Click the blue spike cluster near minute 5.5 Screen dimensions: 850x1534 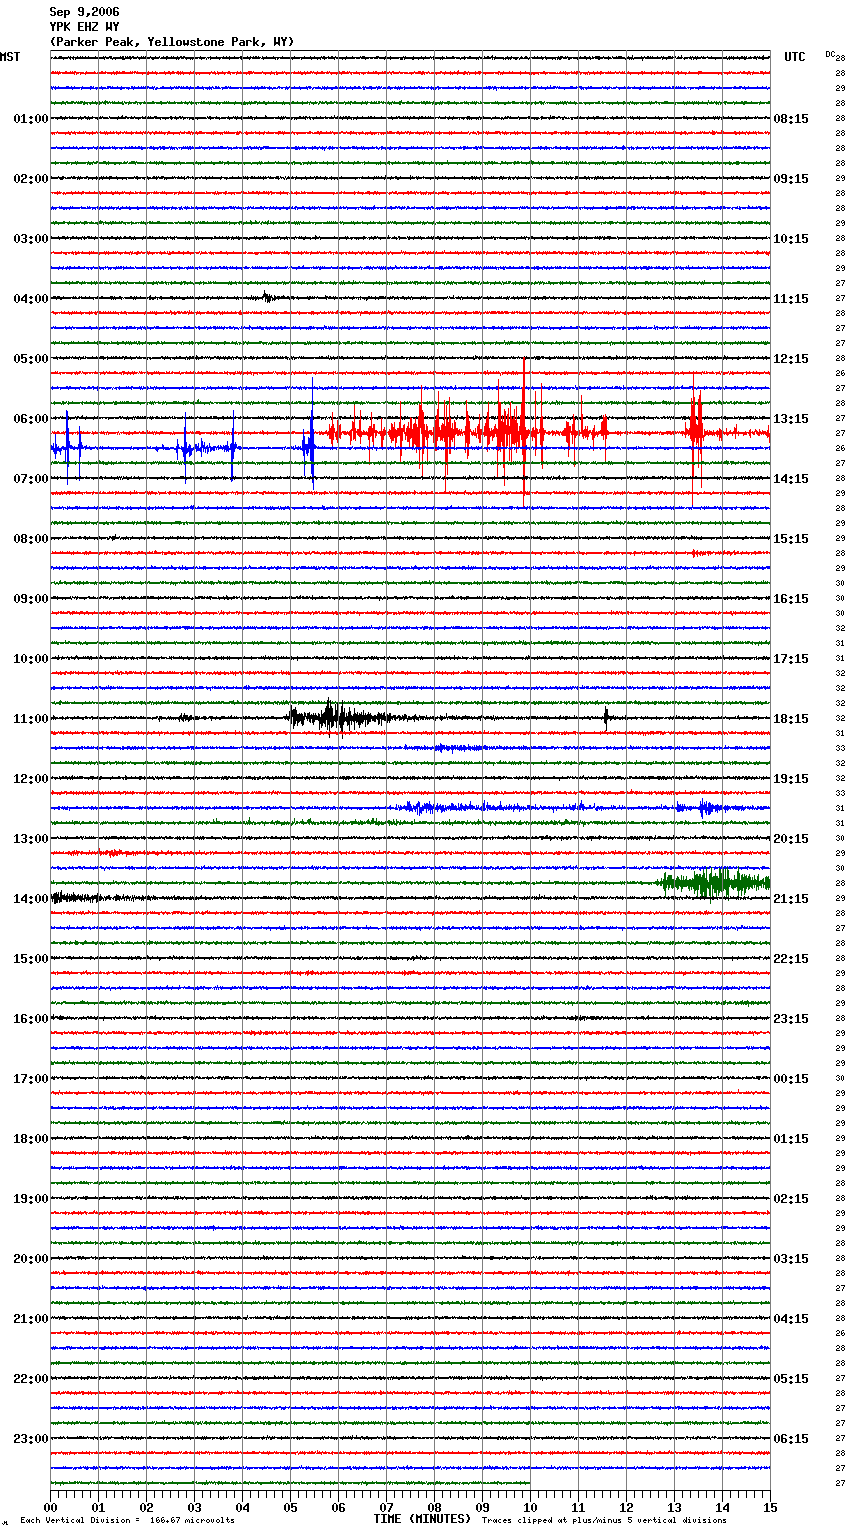(311, 435)
